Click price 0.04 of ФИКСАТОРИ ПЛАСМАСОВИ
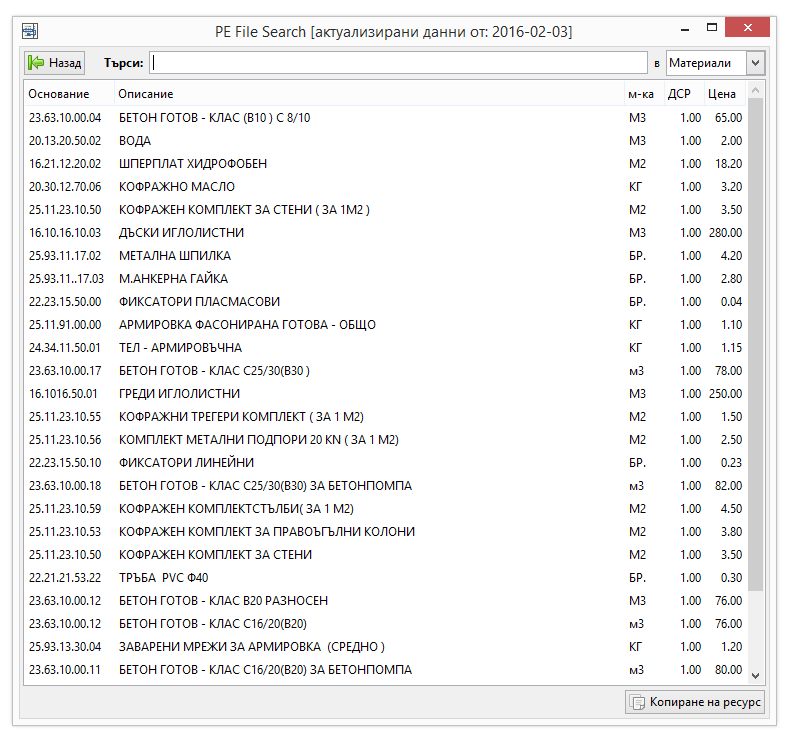The width and height of the screenshot is (790, 742). pos(732,302)
